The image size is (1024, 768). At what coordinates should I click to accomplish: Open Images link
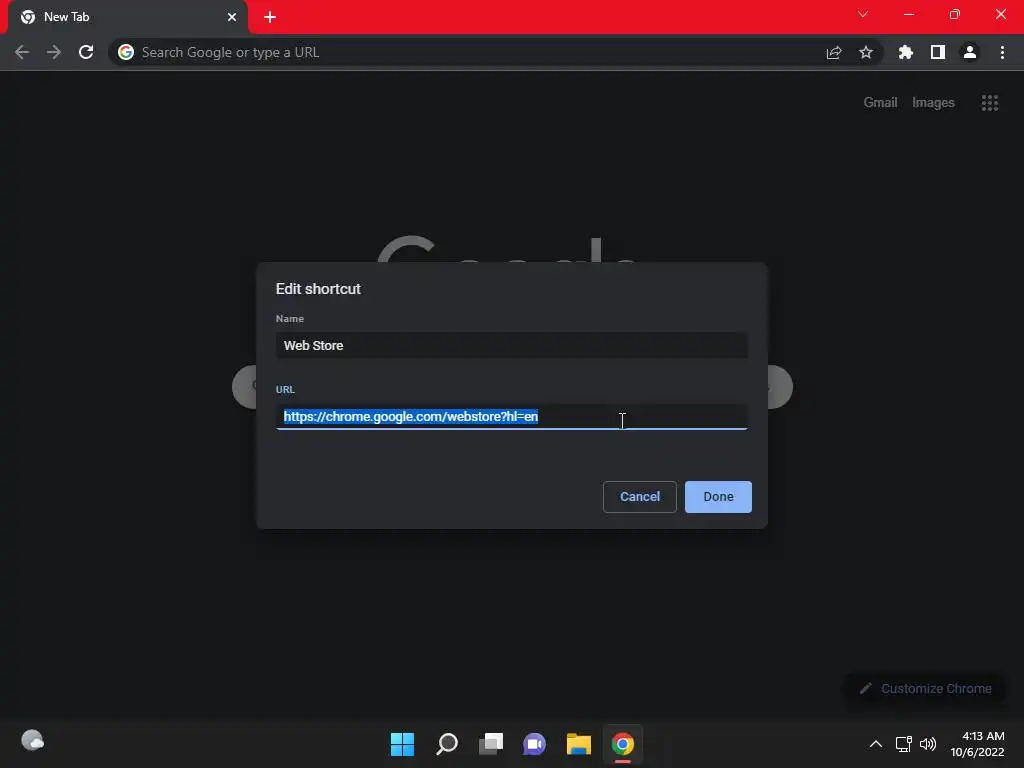[x=933, y=103]
